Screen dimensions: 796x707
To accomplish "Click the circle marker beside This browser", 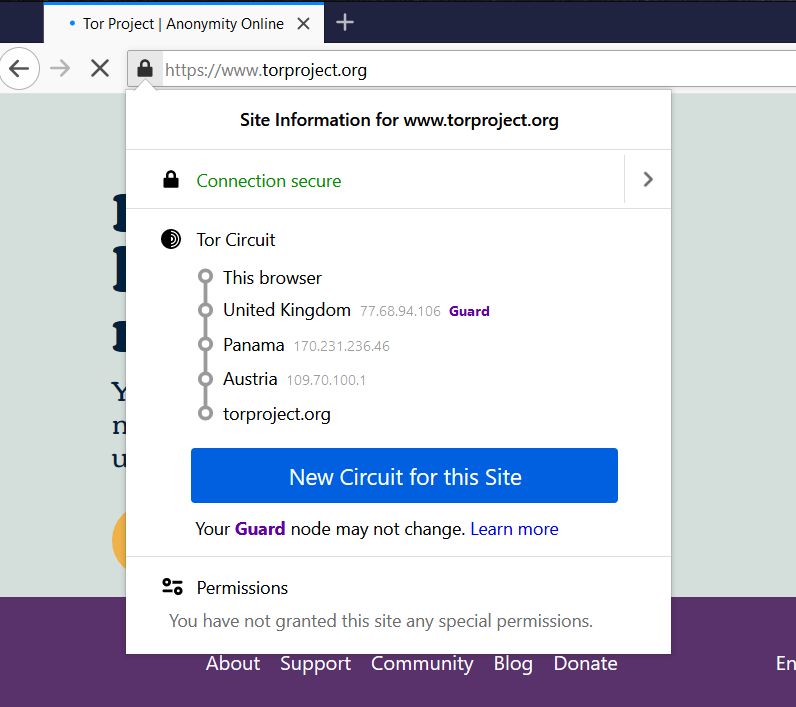I will [205, 277].
